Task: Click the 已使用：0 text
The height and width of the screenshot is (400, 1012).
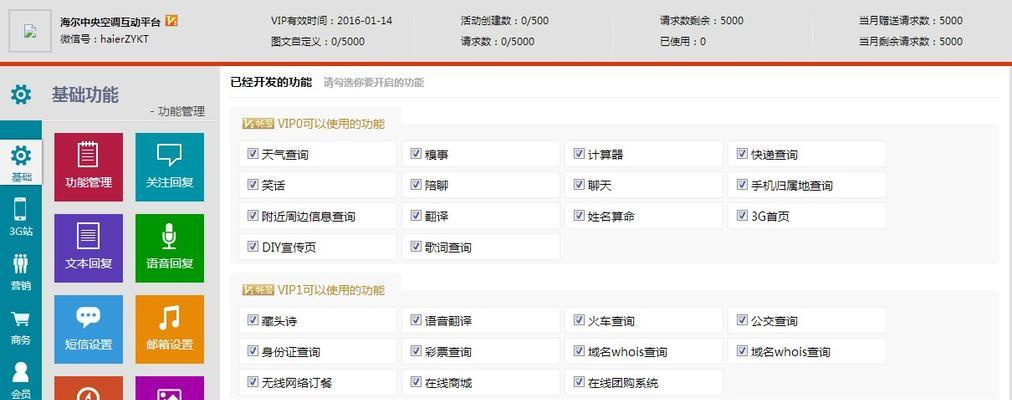Action: click(683, 41)
